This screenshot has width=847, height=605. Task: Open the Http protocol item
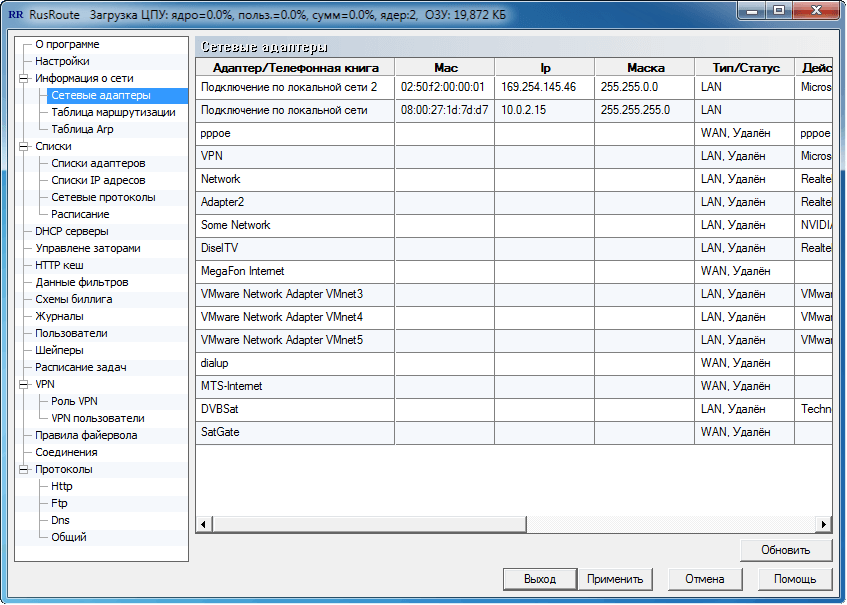pos(61,487)
